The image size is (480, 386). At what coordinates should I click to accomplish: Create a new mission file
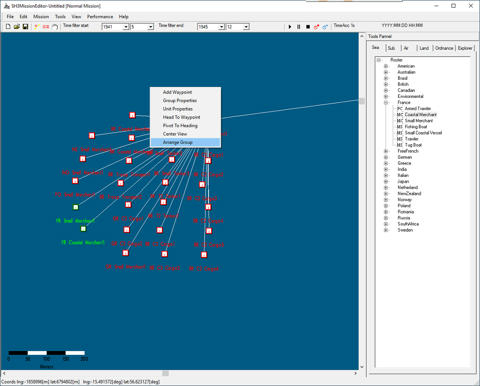tap(8, 27)
